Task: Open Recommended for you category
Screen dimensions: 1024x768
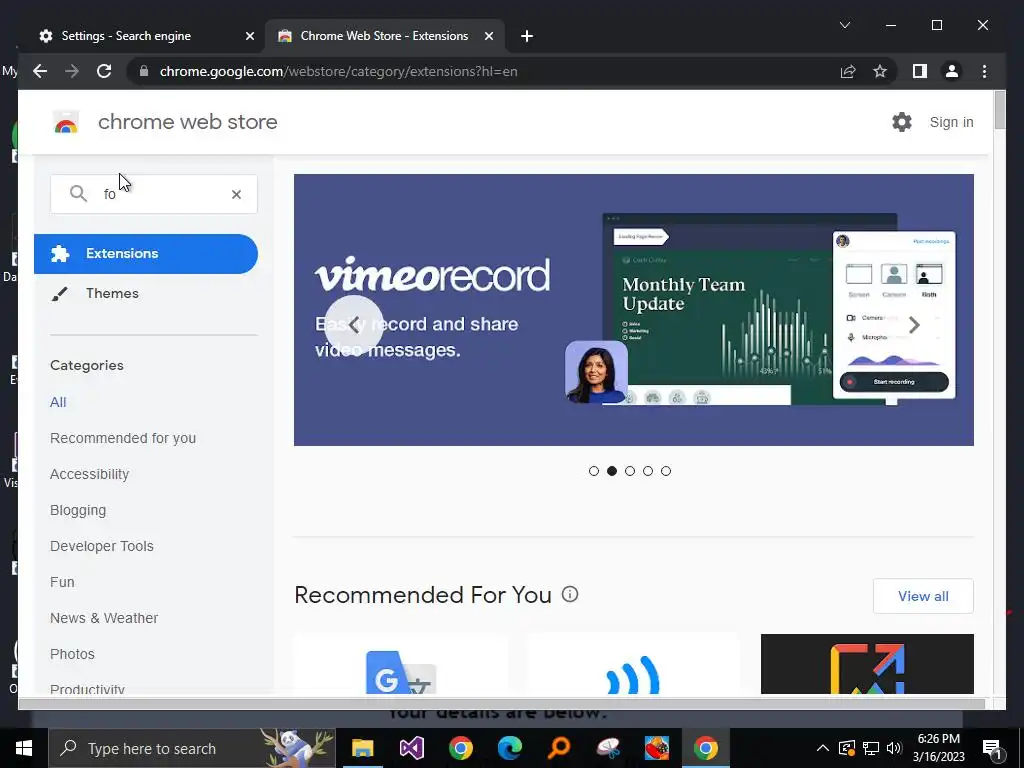Action: 123,438
